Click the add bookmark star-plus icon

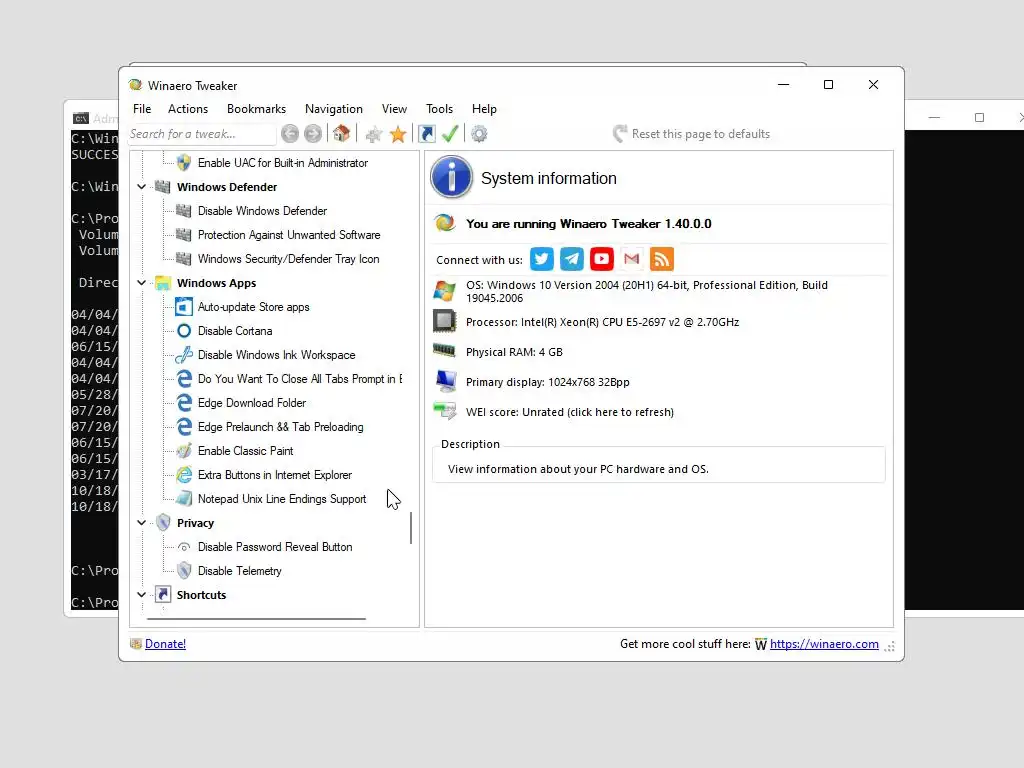click(x=374, y=135)
